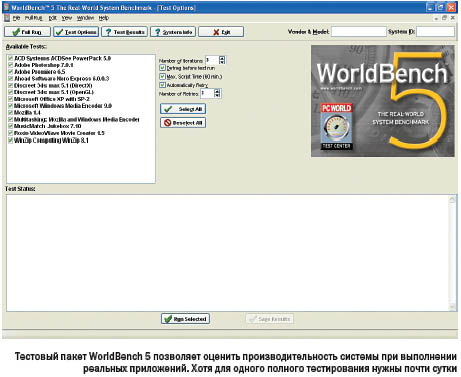
Task: Uncheck Microsoft Windows Media Encoder 9.0 test
Action: tap(11, 106)
